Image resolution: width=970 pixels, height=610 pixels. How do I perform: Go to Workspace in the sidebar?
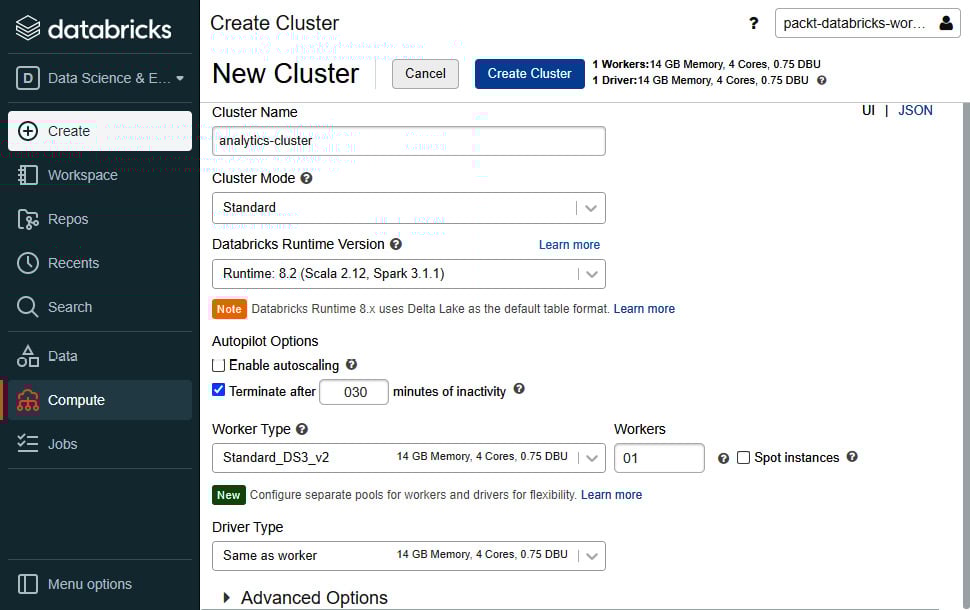point(100,175)
